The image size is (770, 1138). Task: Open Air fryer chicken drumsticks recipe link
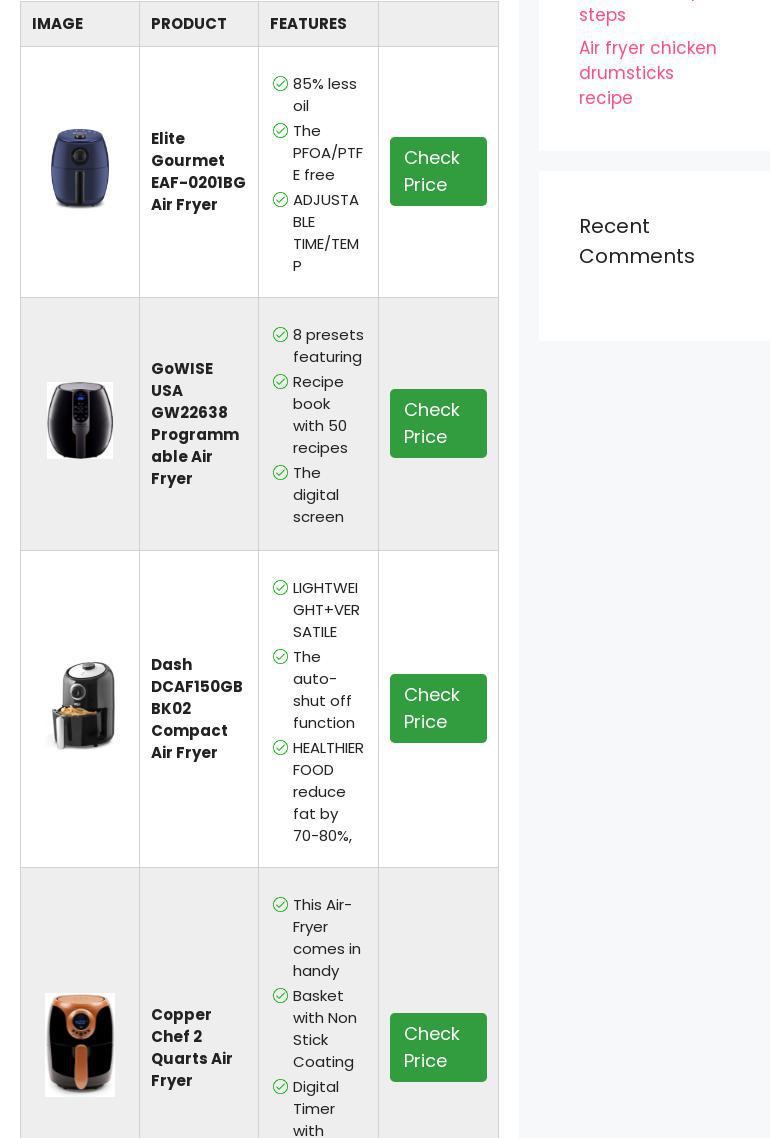click(647, 73)
